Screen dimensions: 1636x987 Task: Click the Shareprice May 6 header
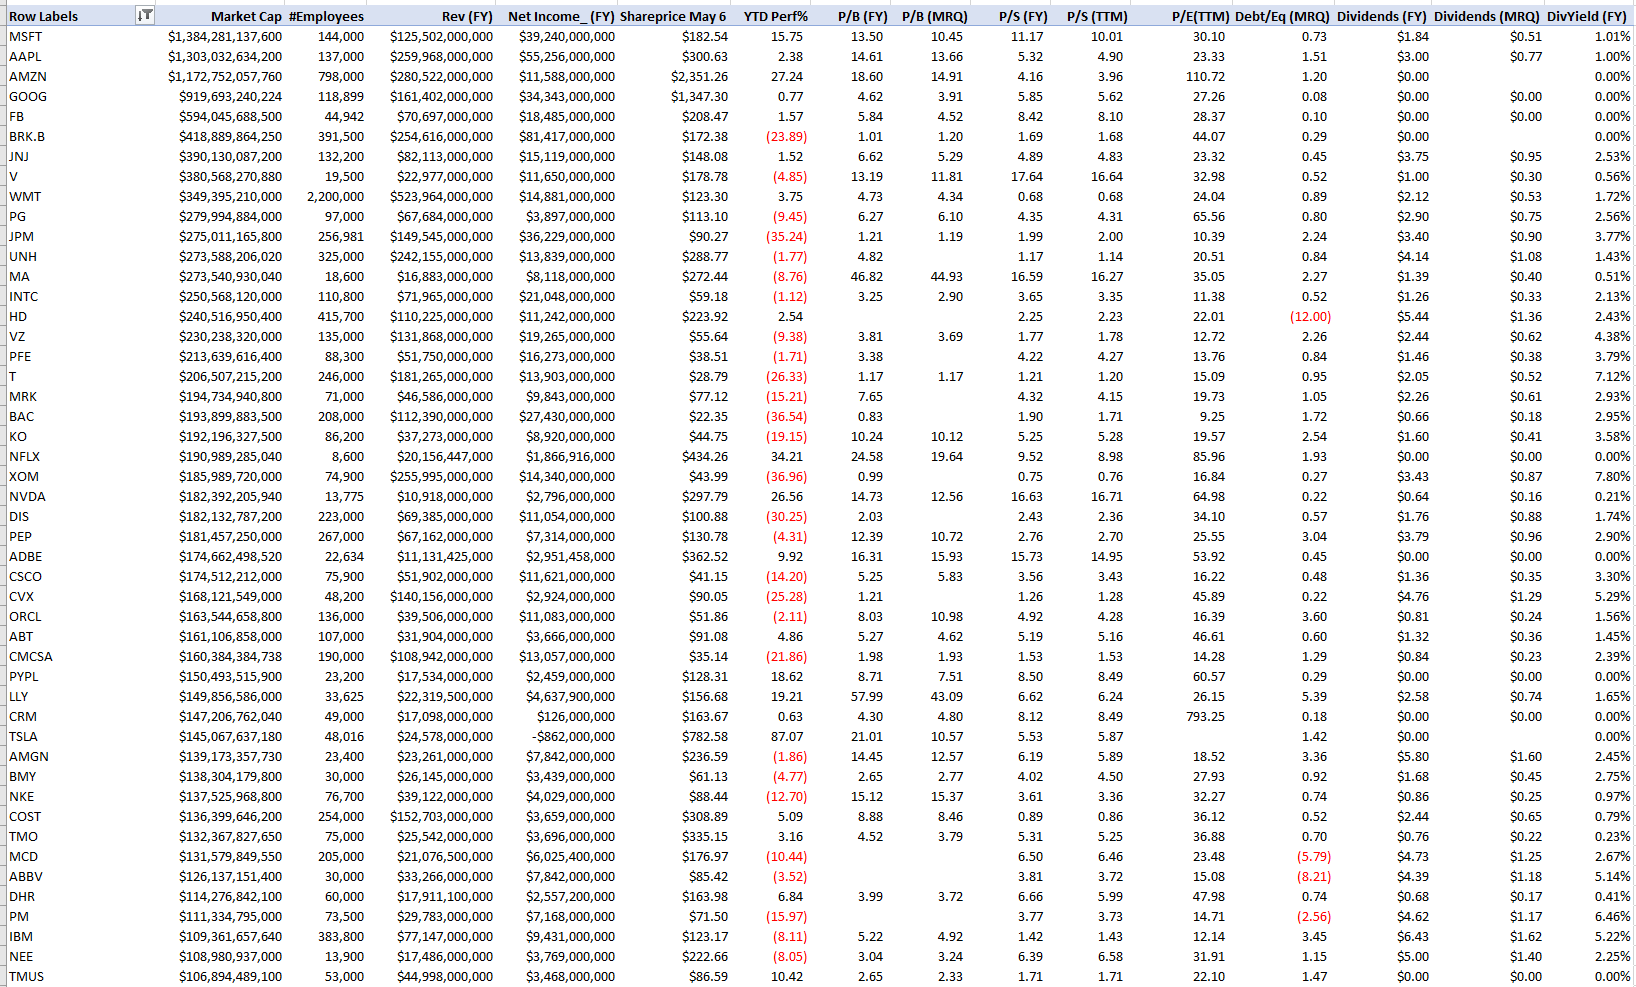[673, 16]
